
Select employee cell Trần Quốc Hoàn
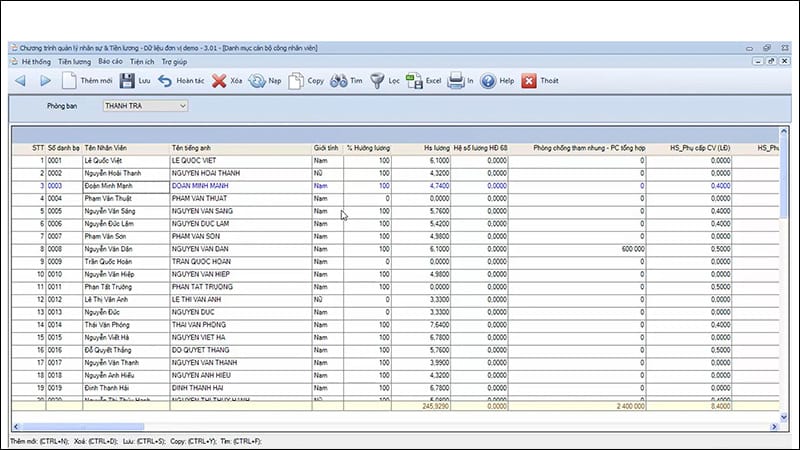126,261
